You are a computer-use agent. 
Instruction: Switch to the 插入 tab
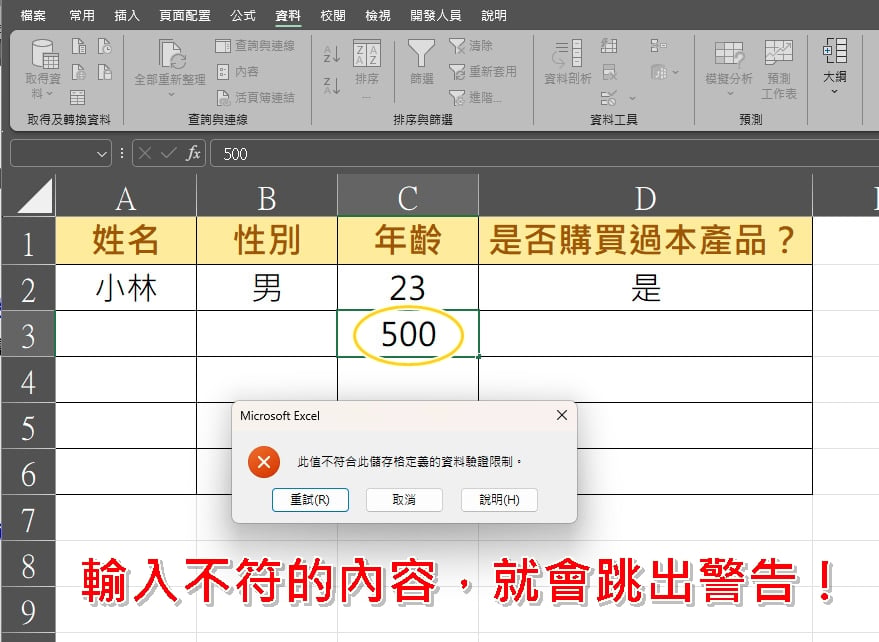click(127, 15)
